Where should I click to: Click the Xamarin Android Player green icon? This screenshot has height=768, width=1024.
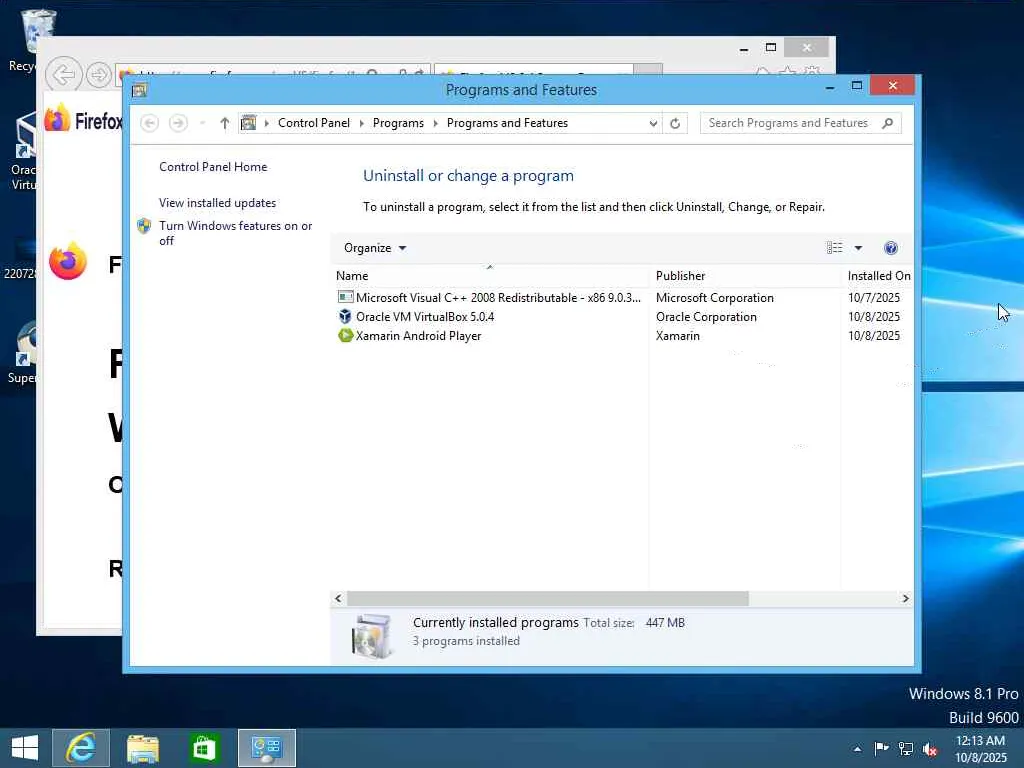click(345, 336)
